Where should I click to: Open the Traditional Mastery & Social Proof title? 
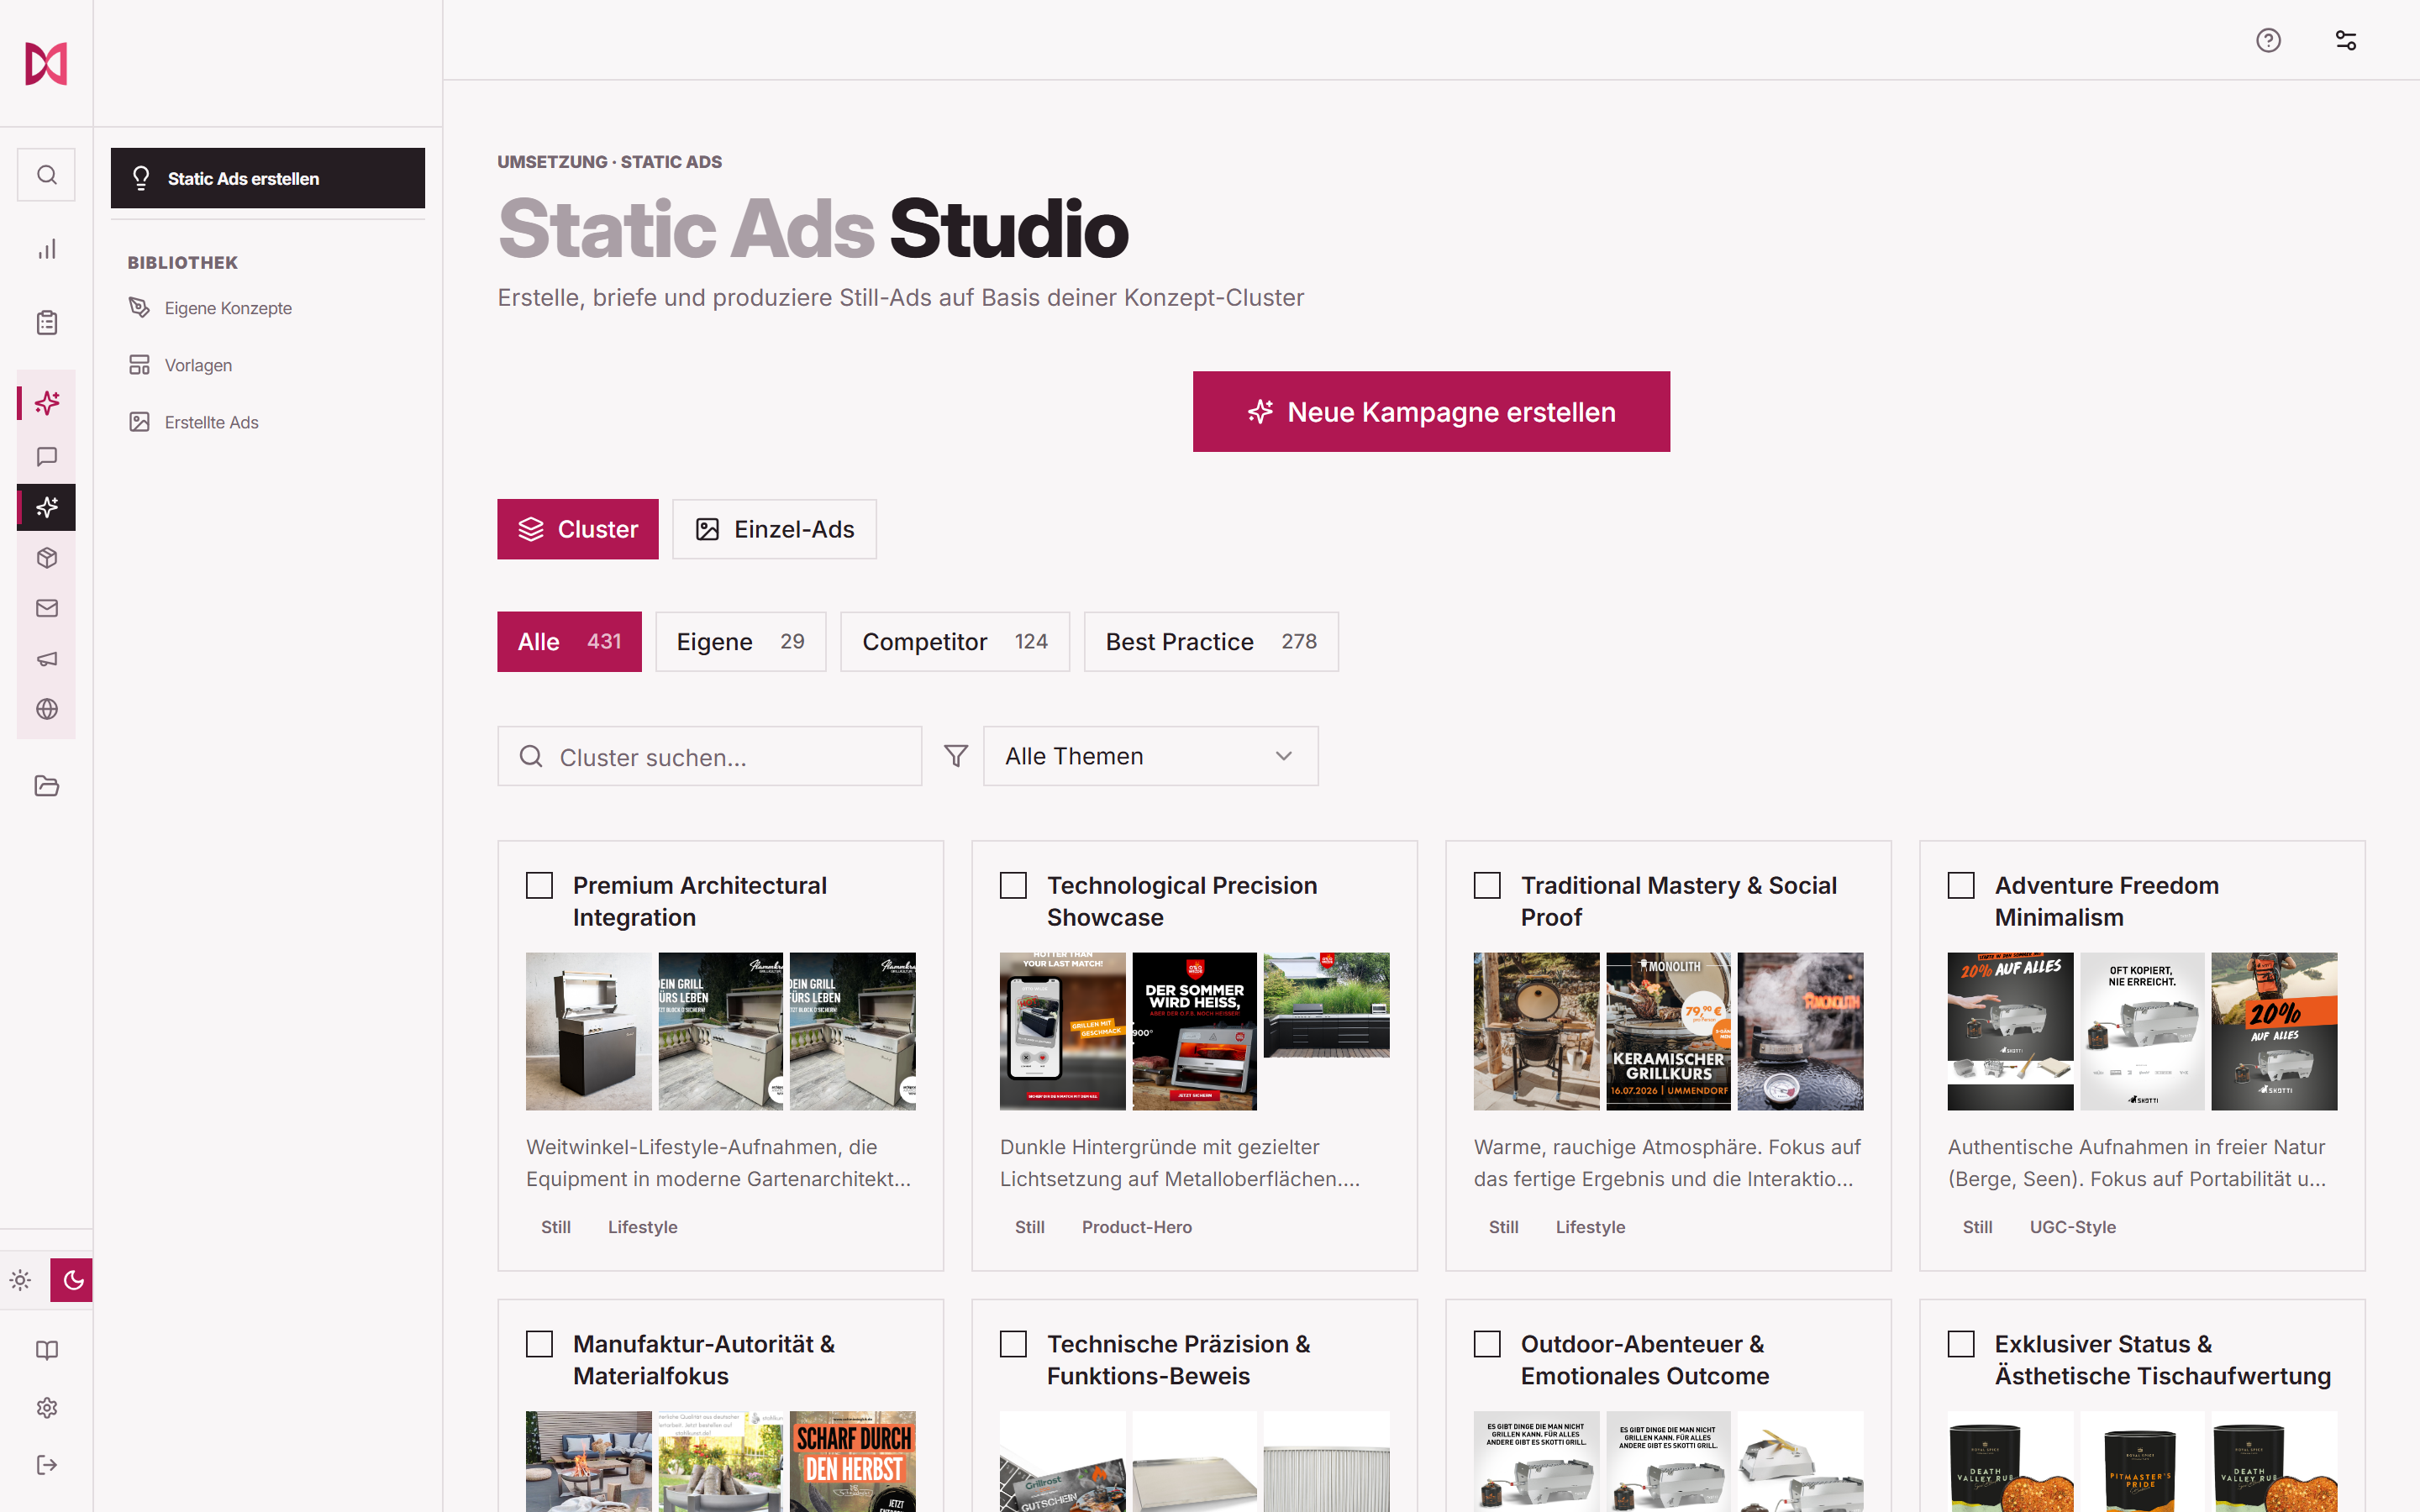point(1679,901)
